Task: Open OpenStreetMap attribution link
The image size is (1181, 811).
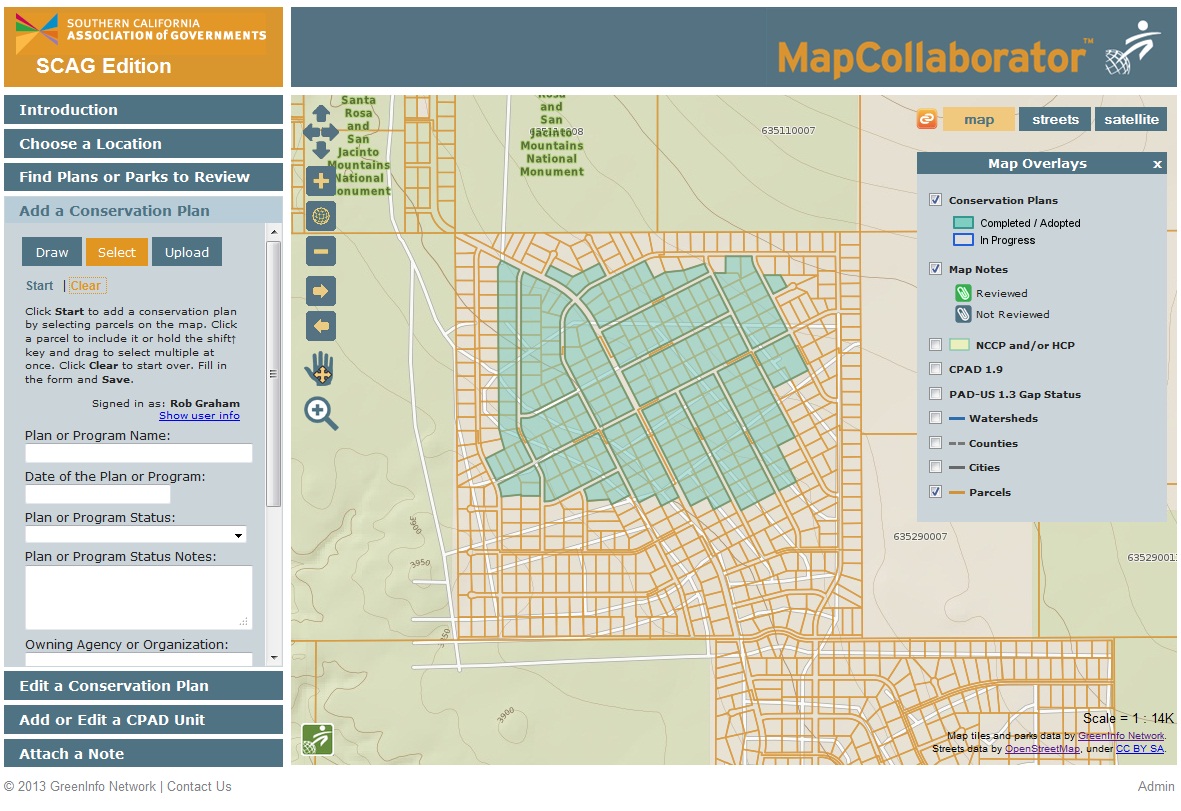Action: [1042, 748]
